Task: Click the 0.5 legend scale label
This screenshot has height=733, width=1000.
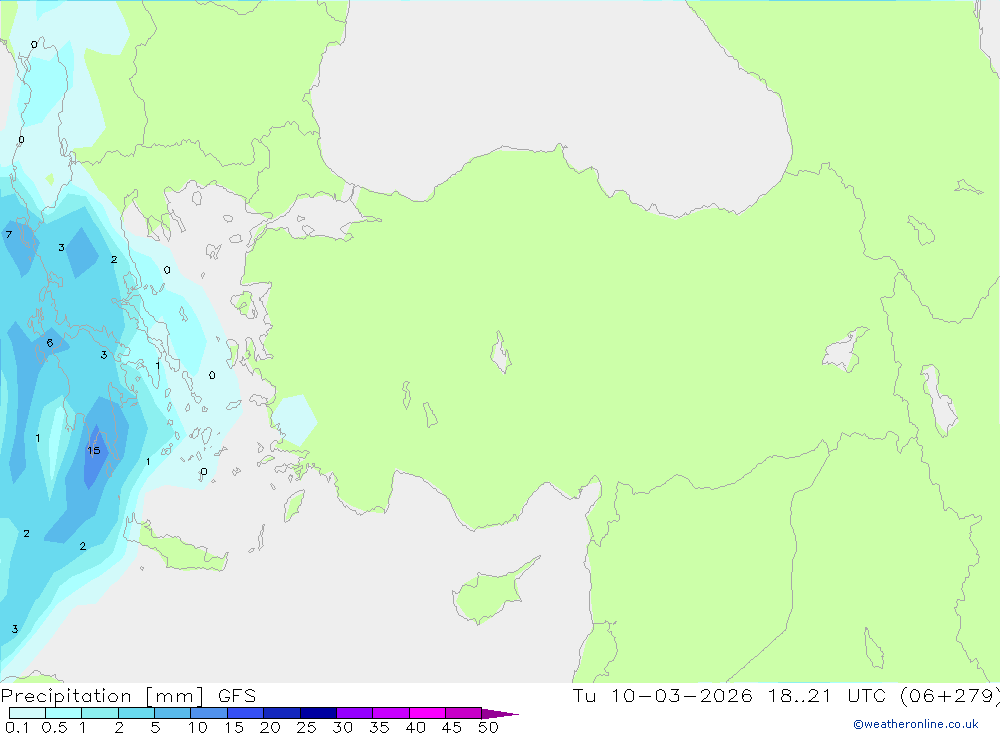Action: point(54,727)
